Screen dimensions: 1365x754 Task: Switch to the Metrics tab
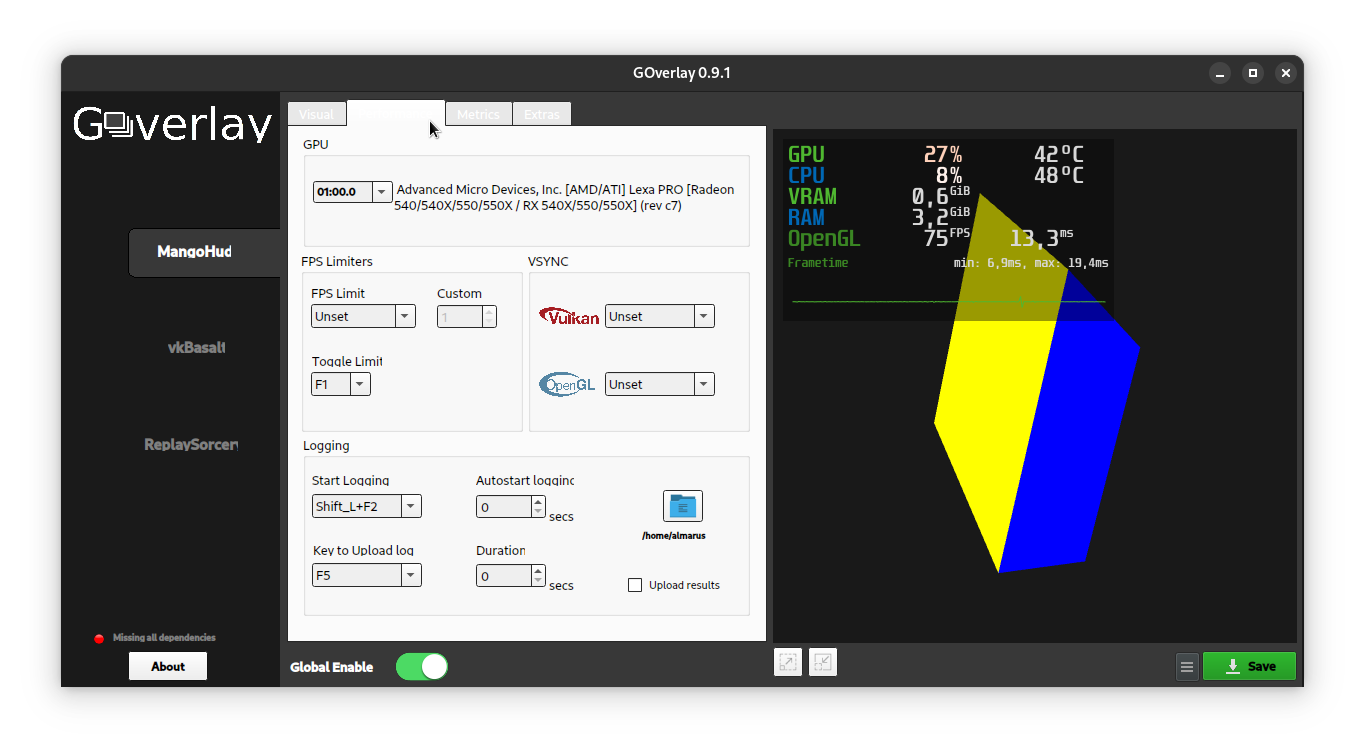478,114
